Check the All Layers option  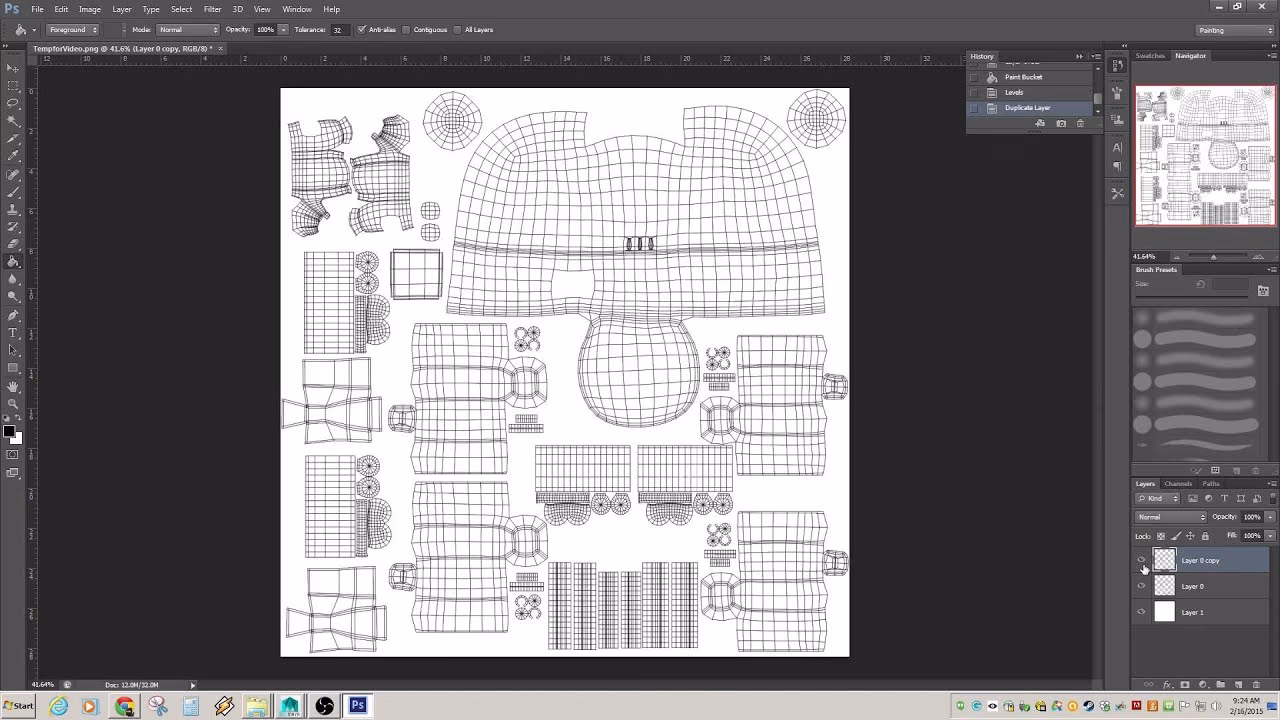tap(455, 29)
